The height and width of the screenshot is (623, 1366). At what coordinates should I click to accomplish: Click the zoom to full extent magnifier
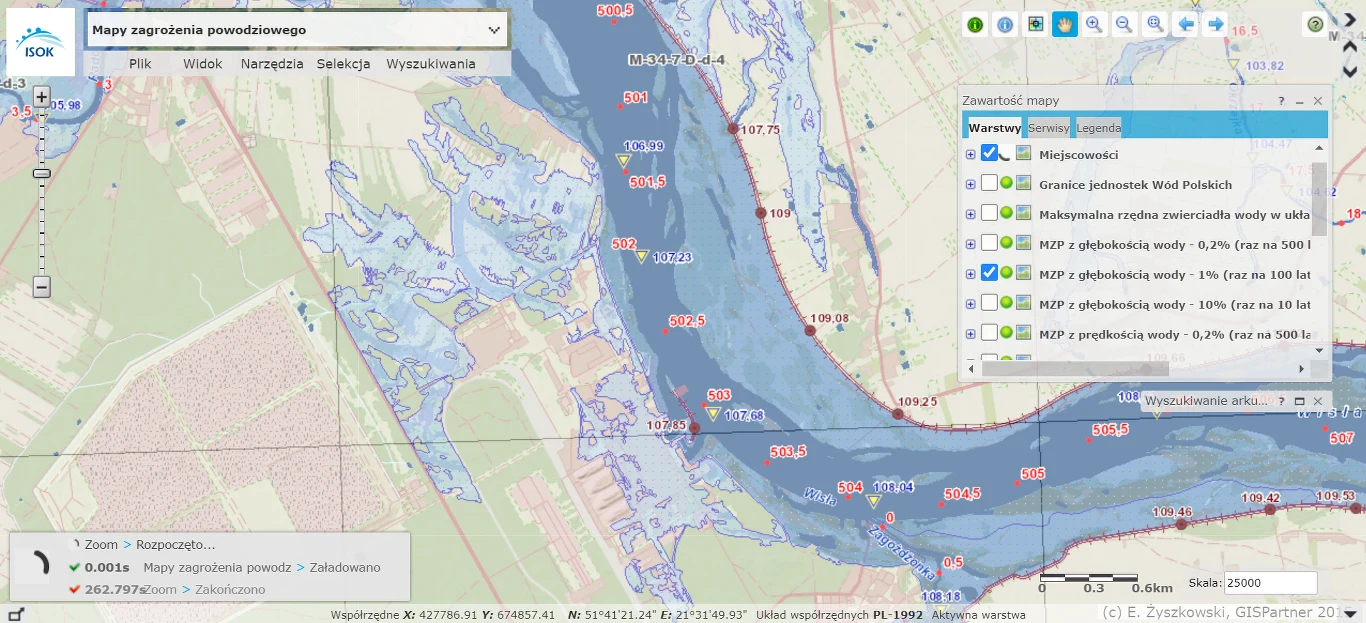pos(1155,25)
